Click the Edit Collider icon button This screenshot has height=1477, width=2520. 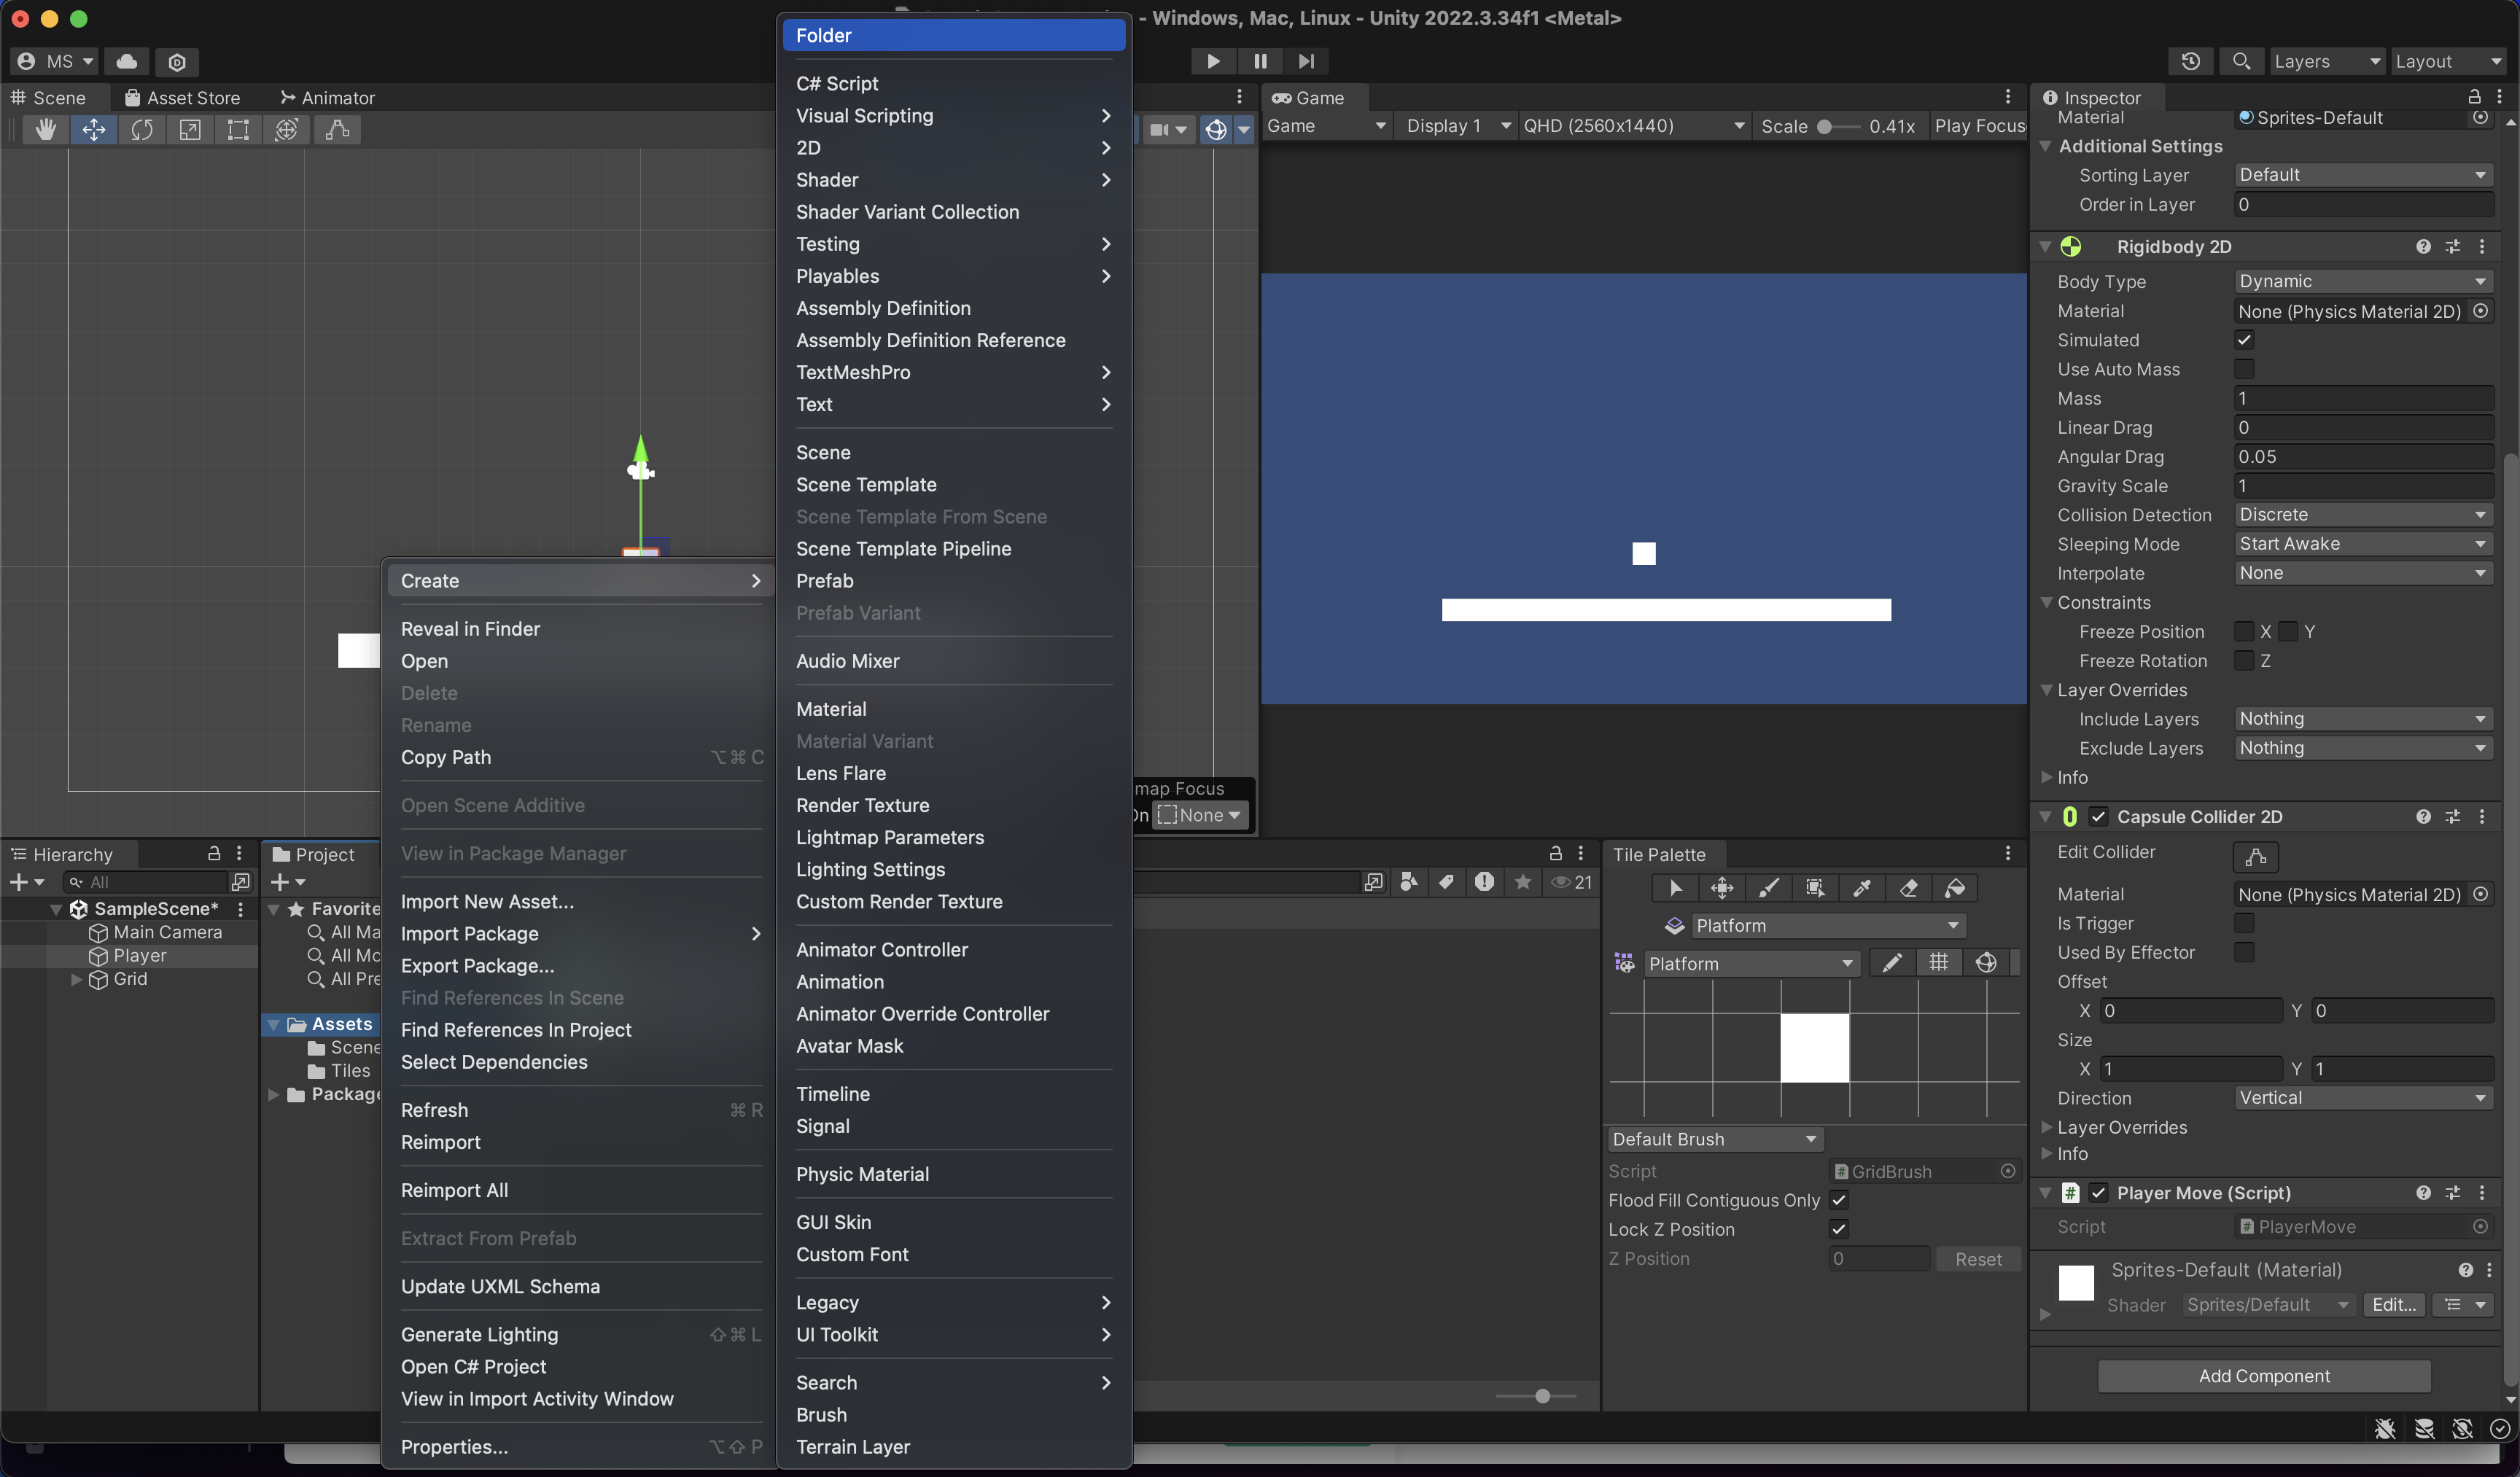point(2255,857)
